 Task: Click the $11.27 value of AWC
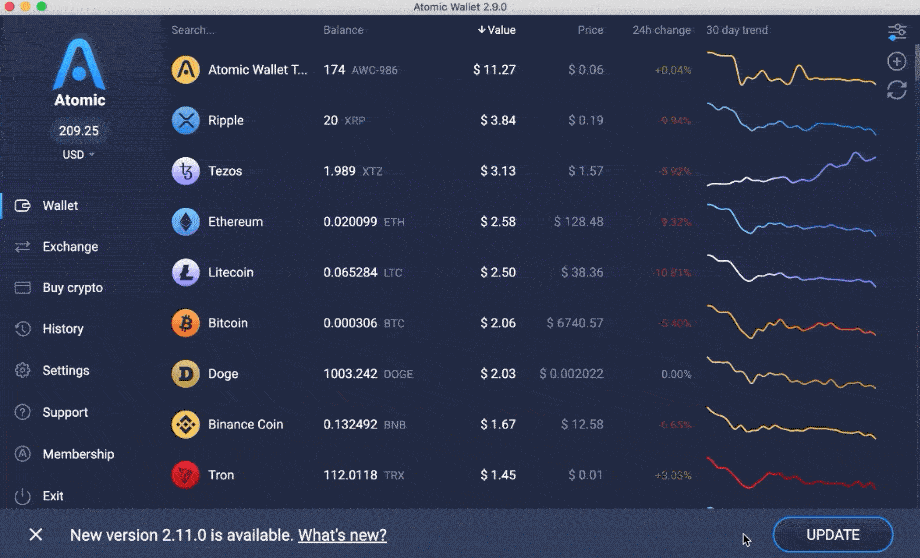tap(494, 70)
